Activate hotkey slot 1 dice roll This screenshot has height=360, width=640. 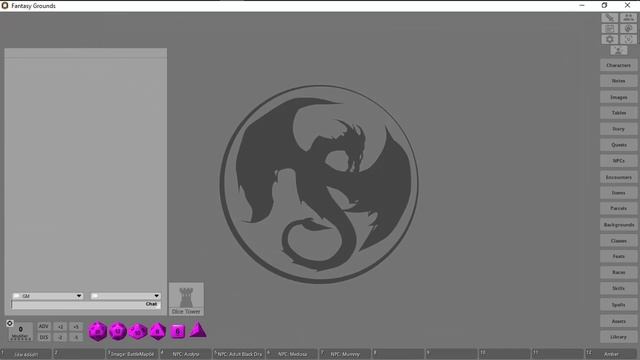point(26,354)
